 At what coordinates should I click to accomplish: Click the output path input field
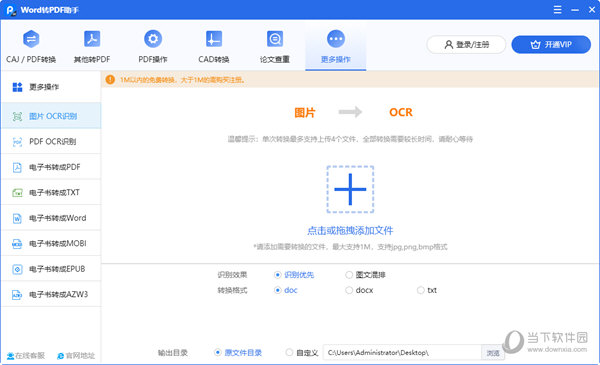pyautogui.click(x=402, y=353)
